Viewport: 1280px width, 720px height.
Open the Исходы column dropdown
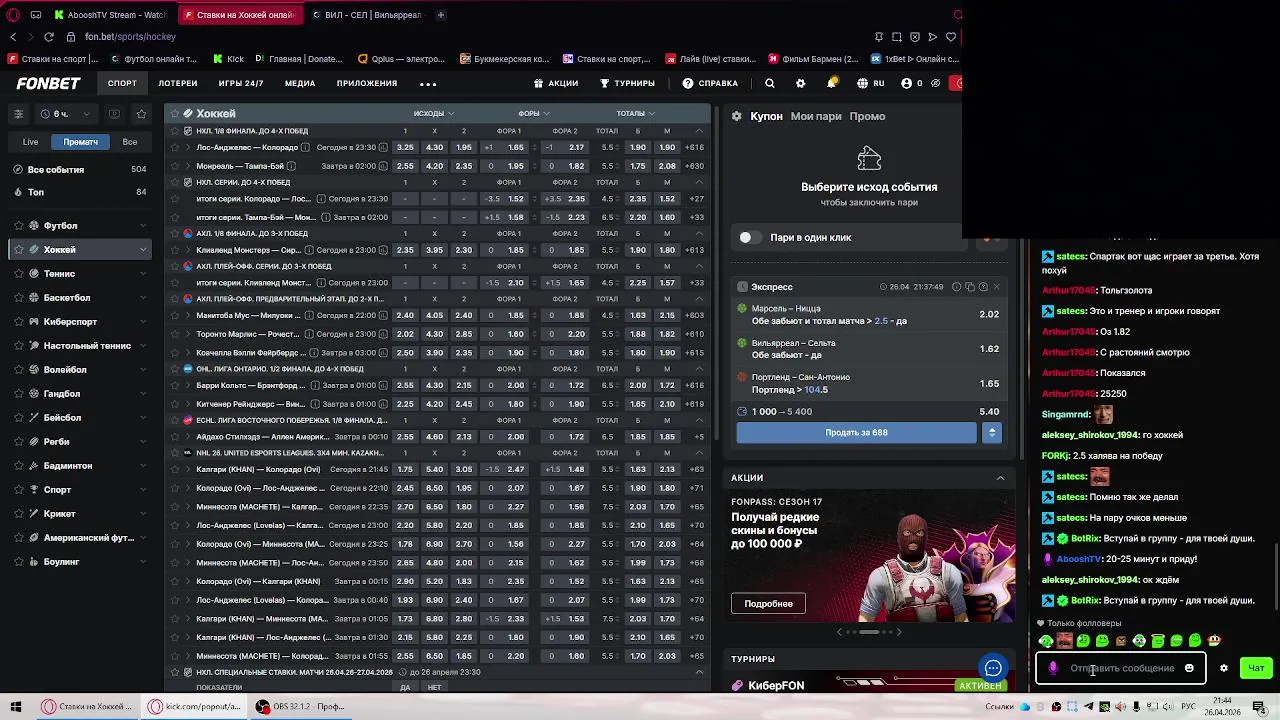click(434, 113)
